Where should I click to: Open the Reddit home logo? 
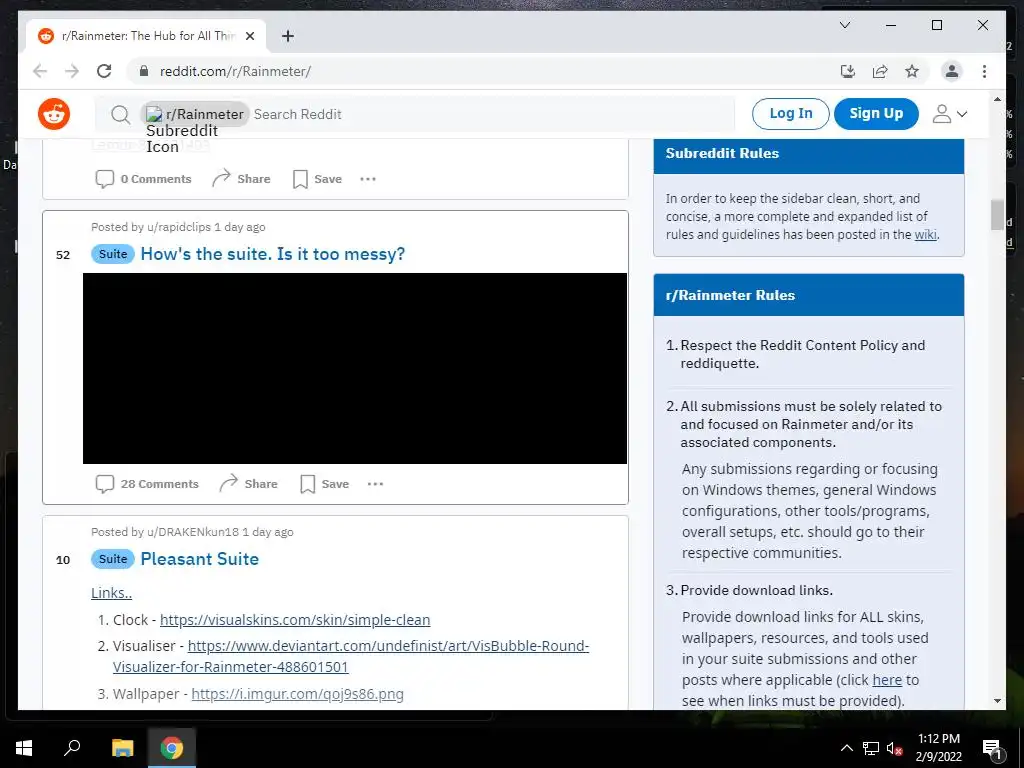(54, 114)
